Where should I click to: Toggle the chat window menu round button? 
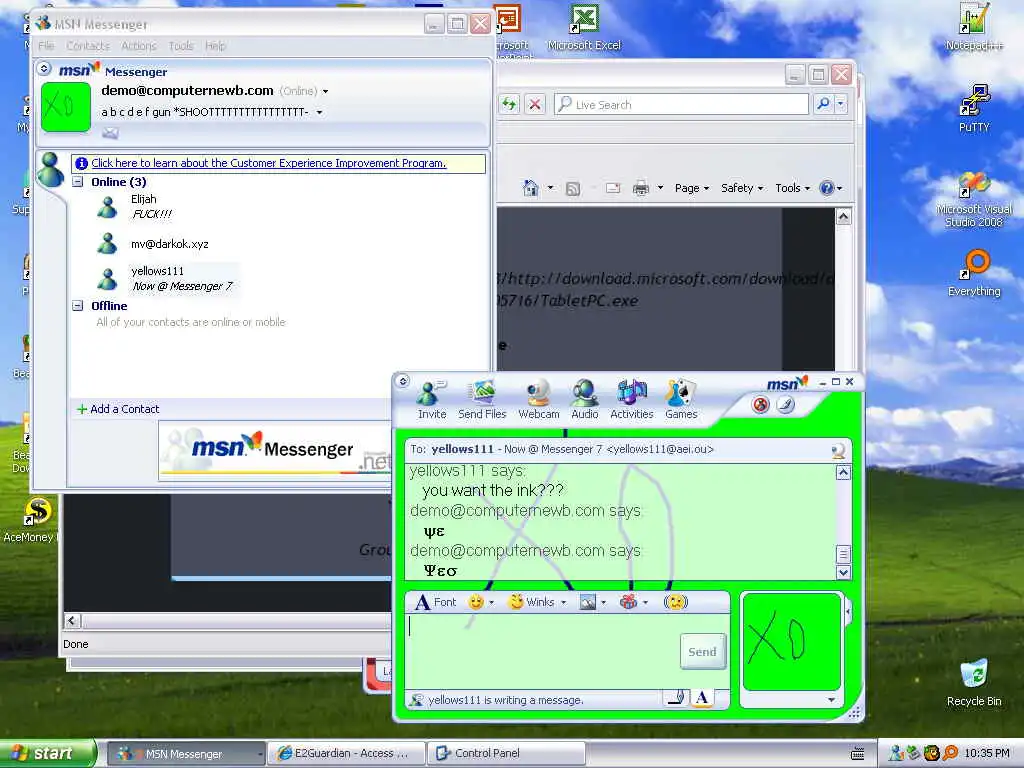coord(403,381)
